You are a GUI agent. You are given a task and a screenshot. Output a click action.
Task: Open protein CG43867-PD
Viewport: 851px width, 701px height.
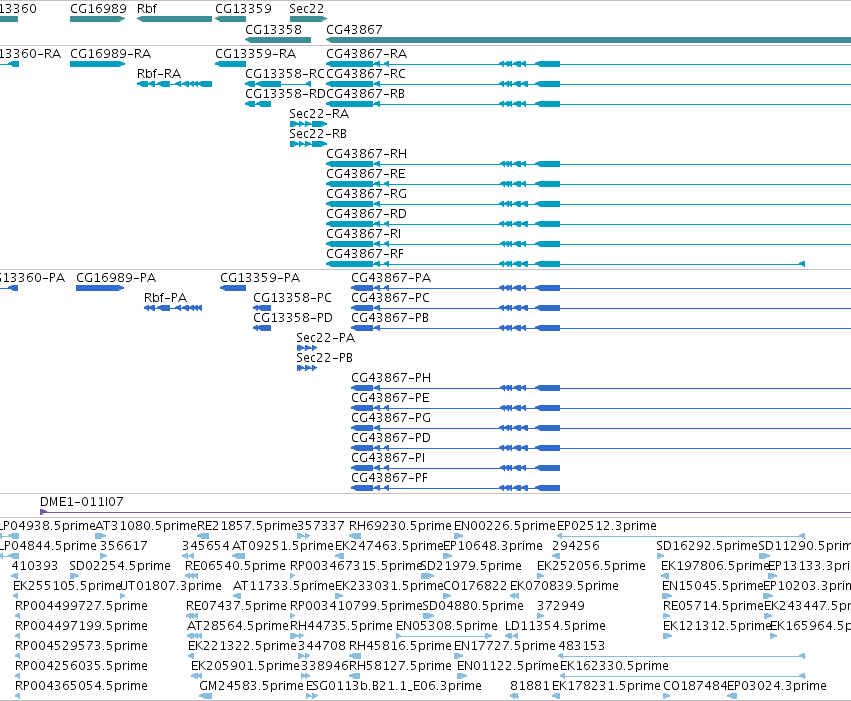[391, 437]
